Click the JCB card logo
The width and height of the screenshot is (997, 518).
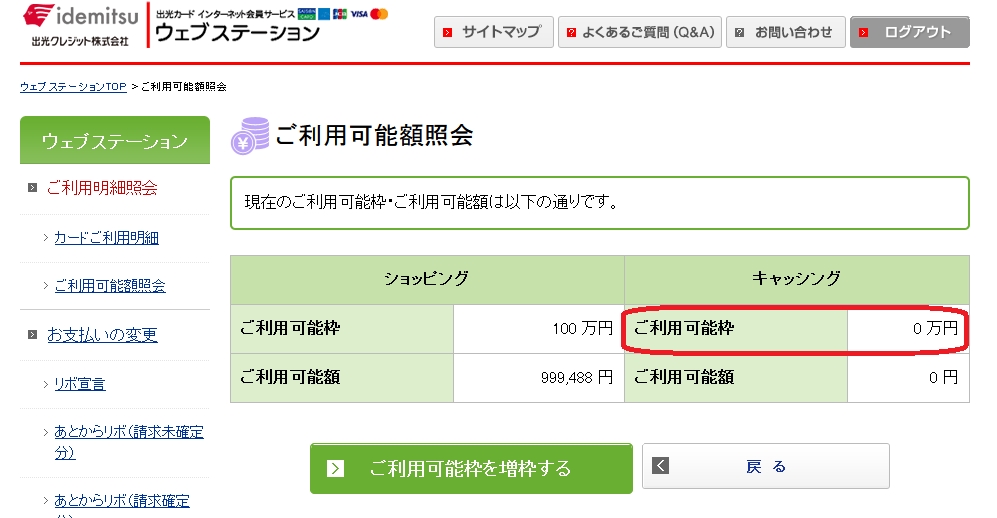click(x=340, y=14)
